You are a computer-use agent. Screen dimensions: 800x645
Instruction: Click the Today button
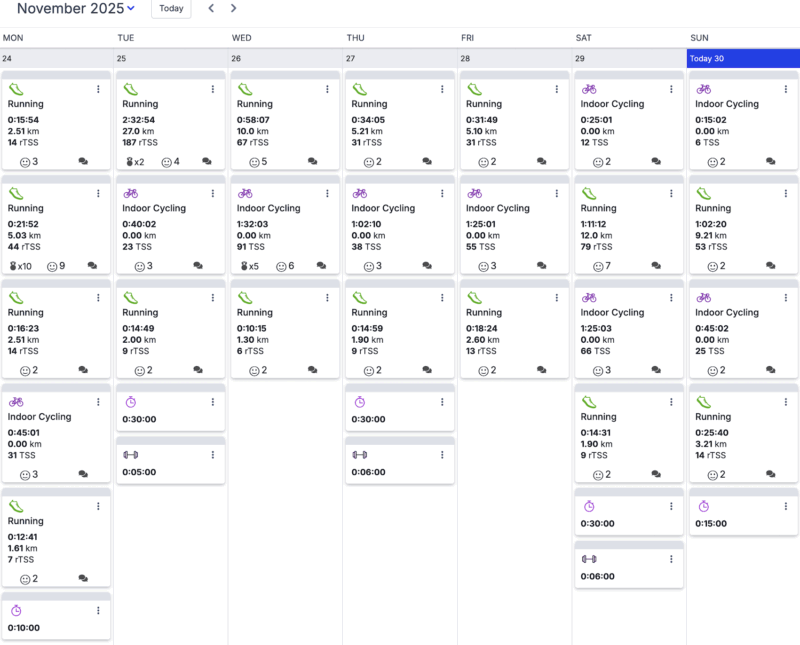[x=171, y=9]
